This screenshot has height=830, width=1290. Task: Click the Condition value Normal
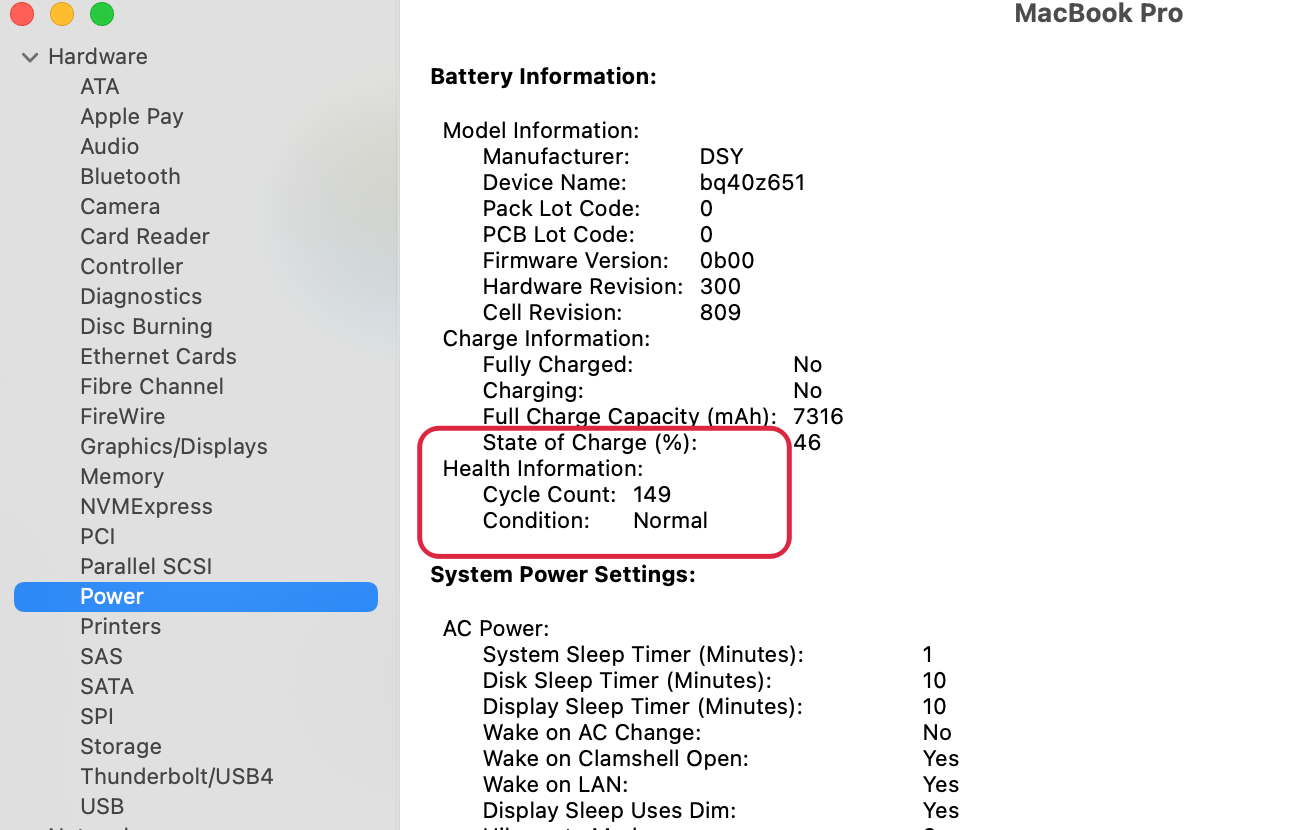point(670,520)
